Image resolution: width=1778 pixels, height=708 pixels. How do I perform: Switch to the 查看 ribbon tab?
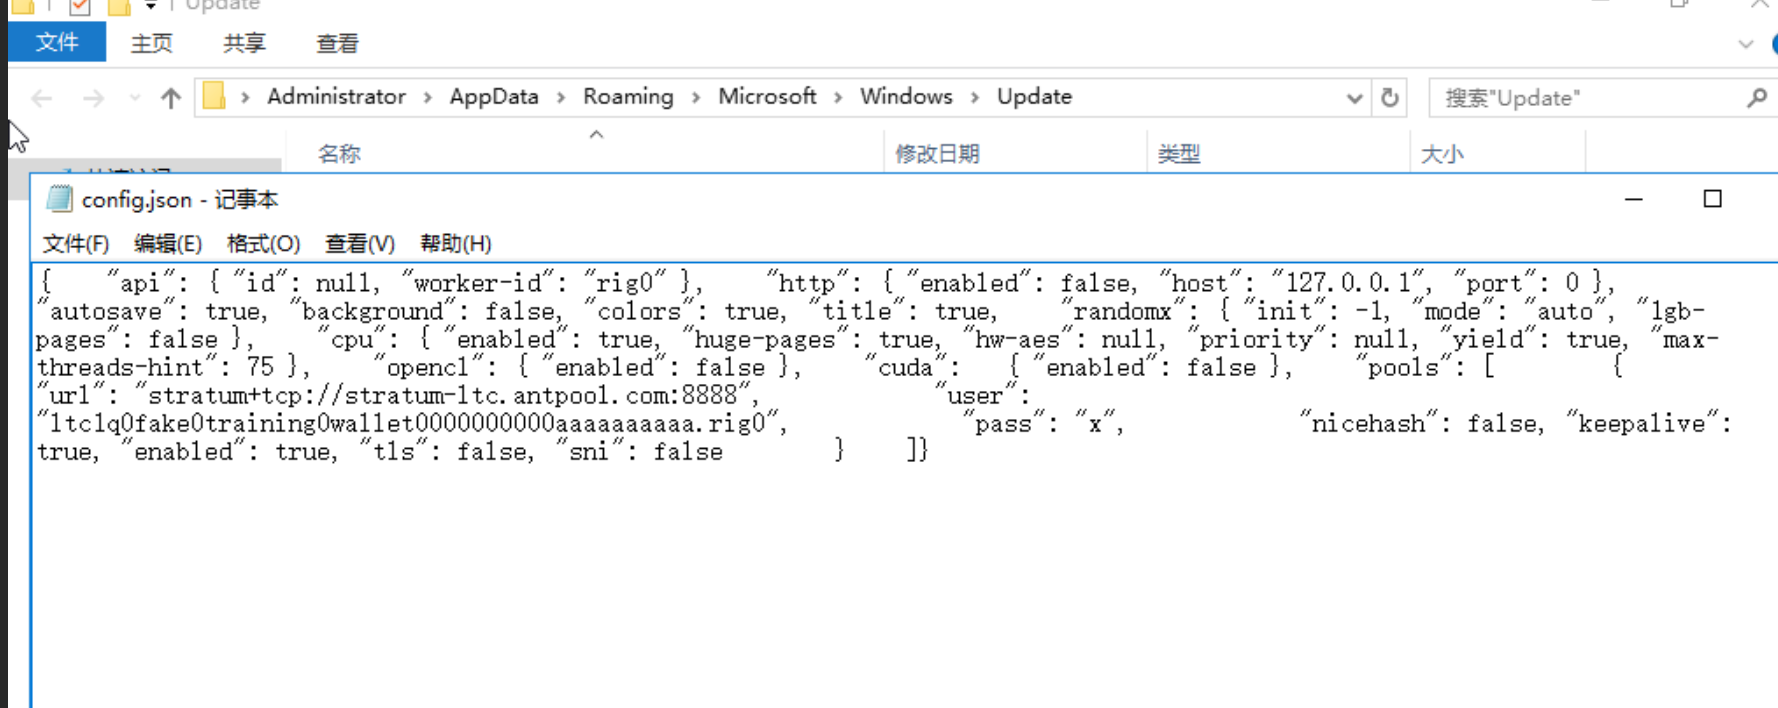(x=337, y=43)
